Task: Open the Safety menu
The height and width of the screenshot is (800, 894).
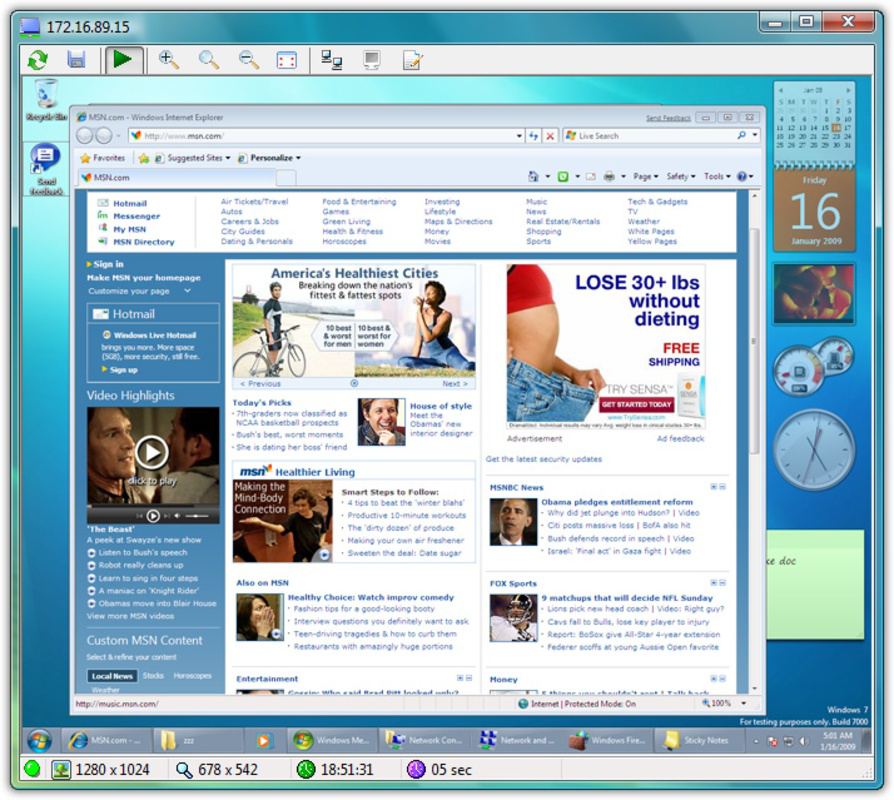Action: pos(681,177)
